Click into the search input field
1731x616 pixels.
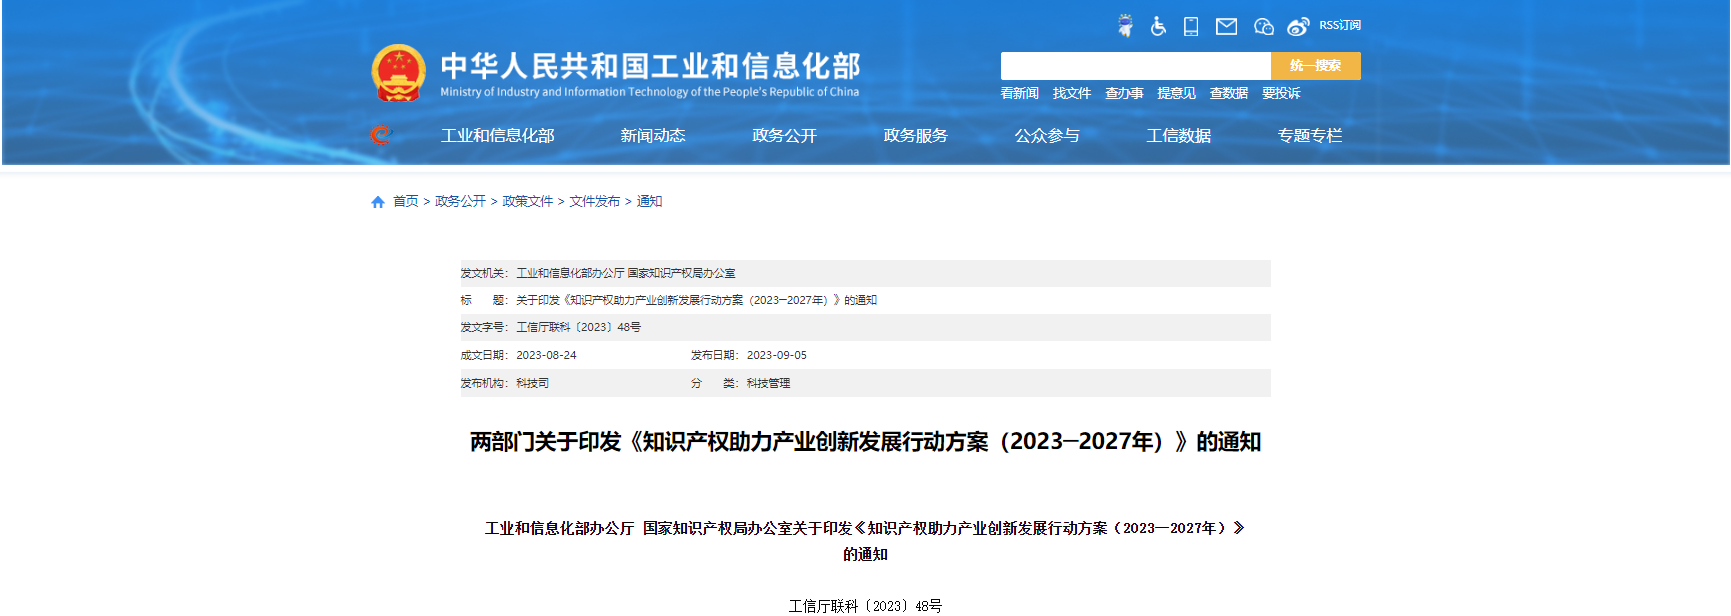coord(1135,66)
